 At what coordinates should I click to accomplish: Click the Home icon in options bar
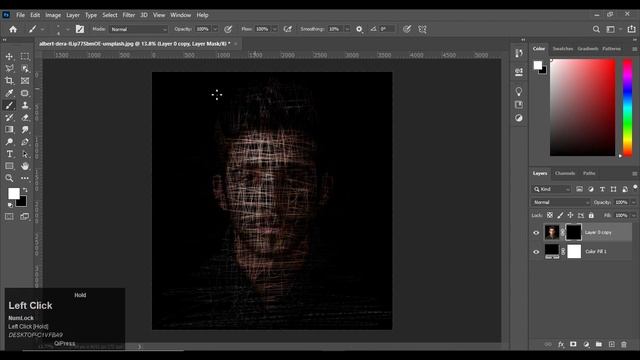tap(13, 29)
